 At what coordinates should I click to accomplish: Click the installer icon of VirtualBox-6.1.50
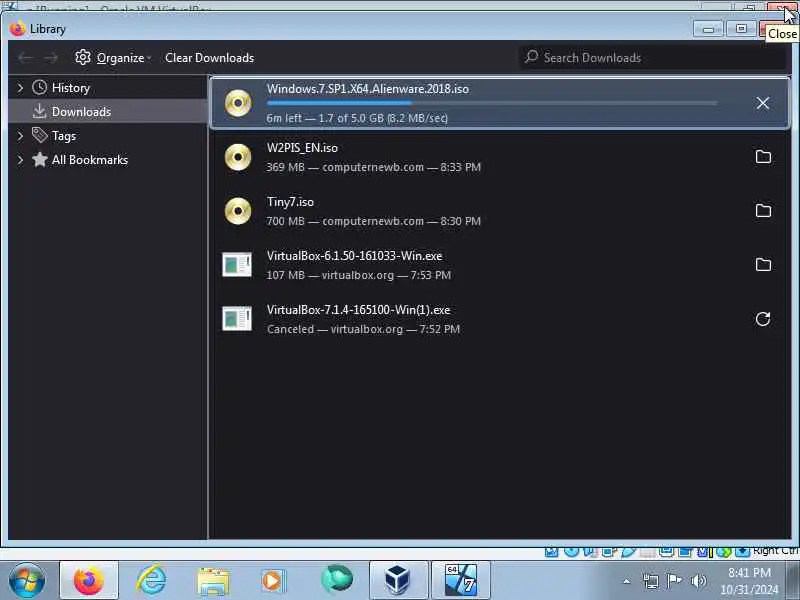pos(237,265)
